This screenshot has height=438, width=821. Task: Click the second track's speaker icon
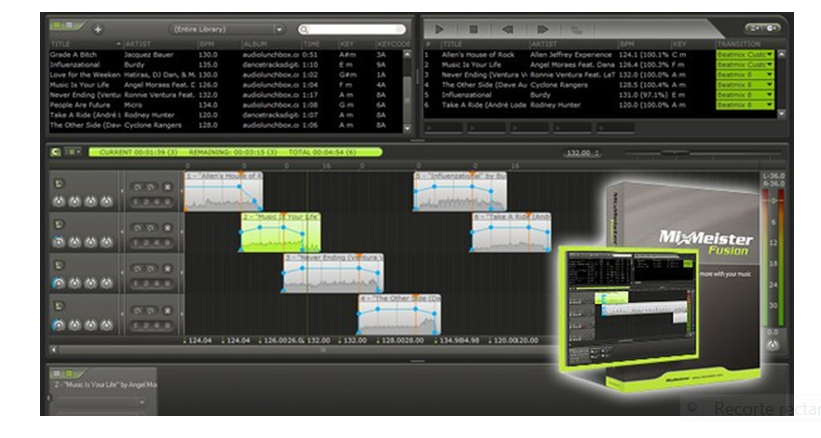[57, 223]
